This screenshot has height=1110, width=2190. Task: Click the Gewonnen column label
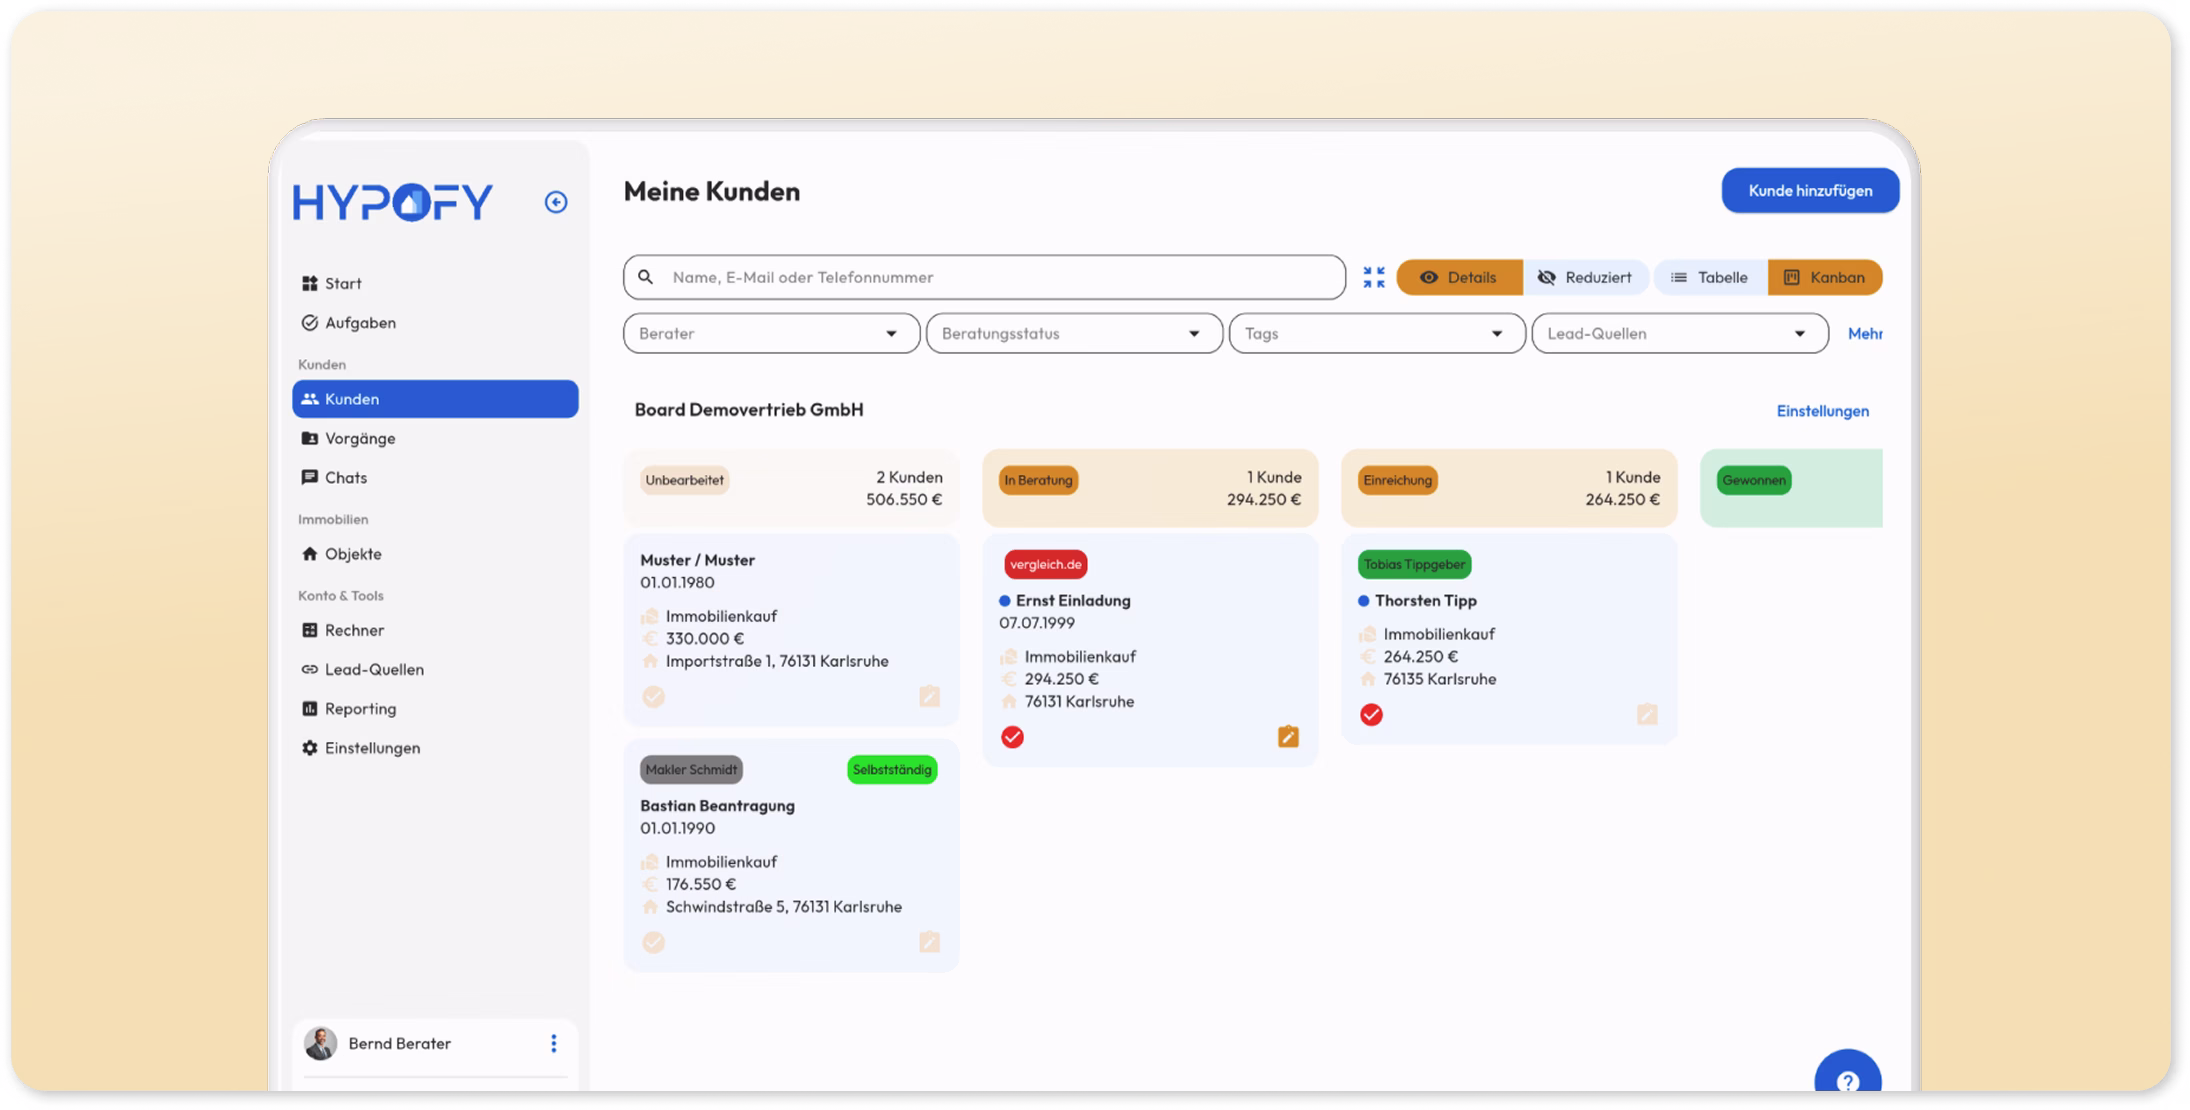tap(1753, 480)
